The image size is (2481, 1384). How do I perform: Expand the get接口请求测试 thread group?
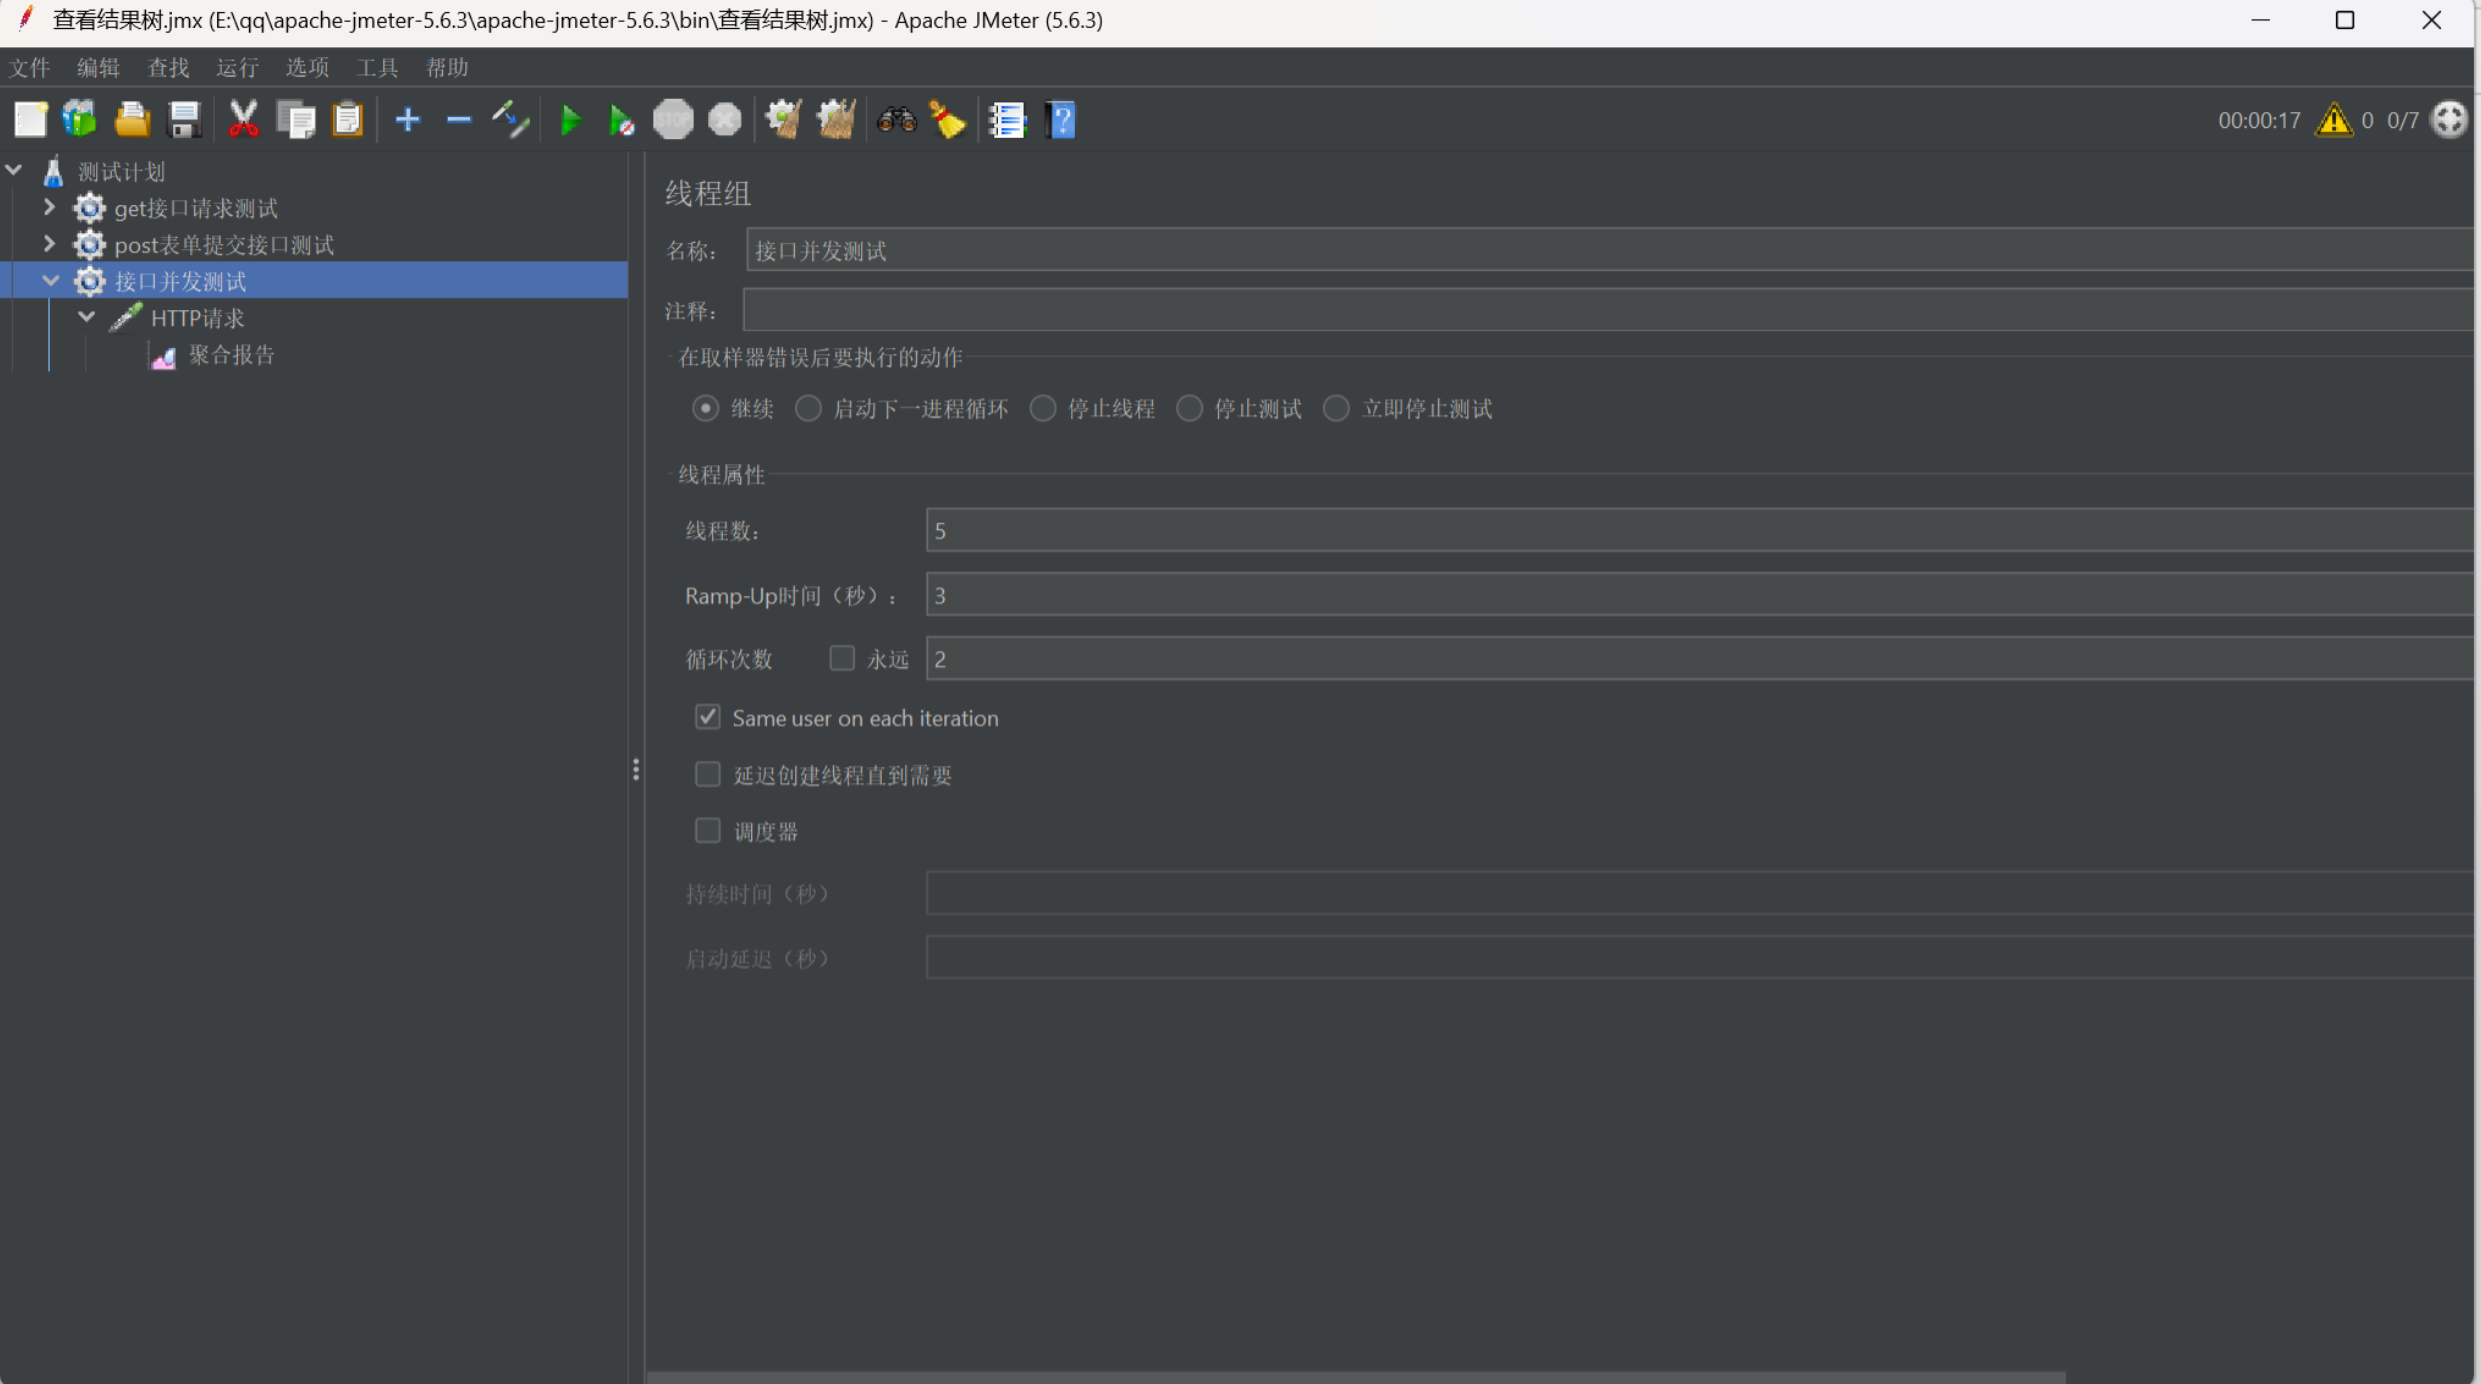49,207
